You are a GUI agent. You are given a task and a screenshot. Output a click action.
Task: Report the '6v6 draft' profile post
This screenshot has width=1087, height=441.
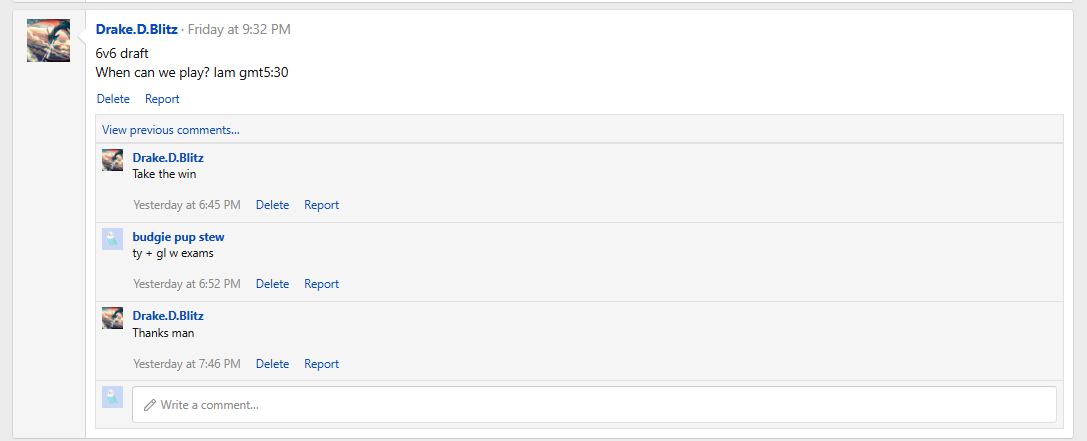pos(162,99)
